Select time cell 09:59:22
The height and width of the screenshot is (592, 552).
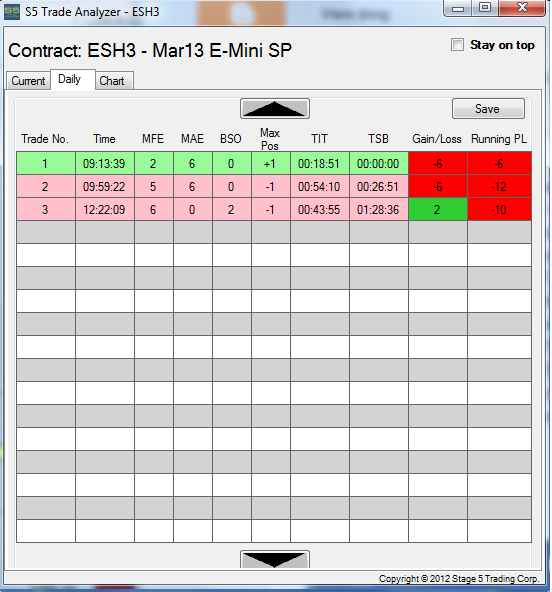[x=105, y=187]
